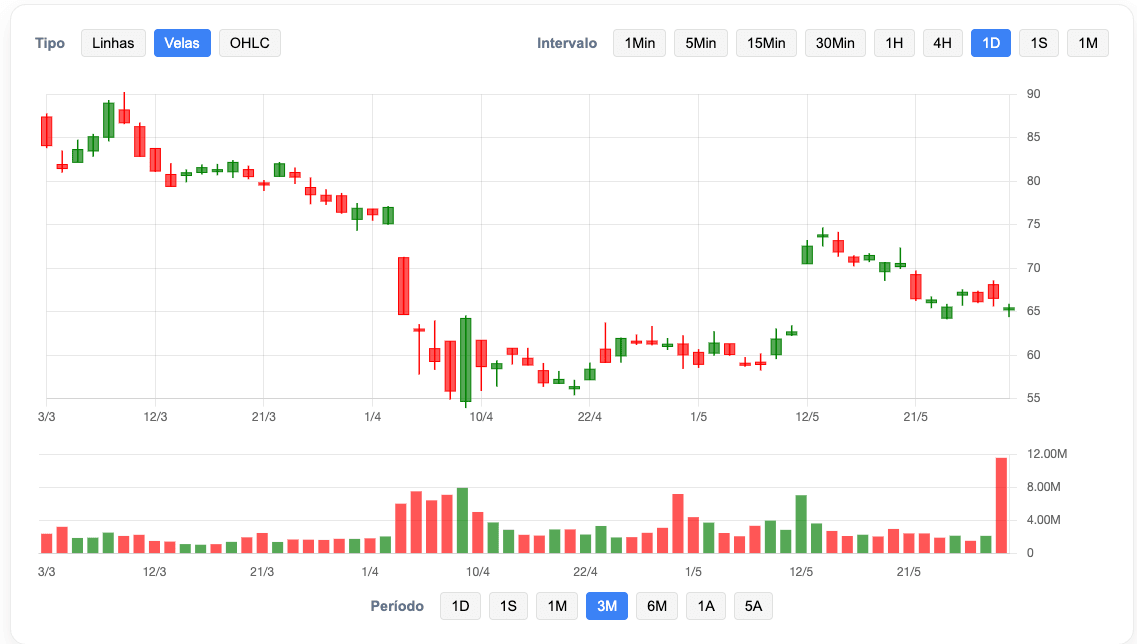Click the large green candle near 10/4
Image resolution: width=1137 pixels, height=644 pixels.
point(465,359)
